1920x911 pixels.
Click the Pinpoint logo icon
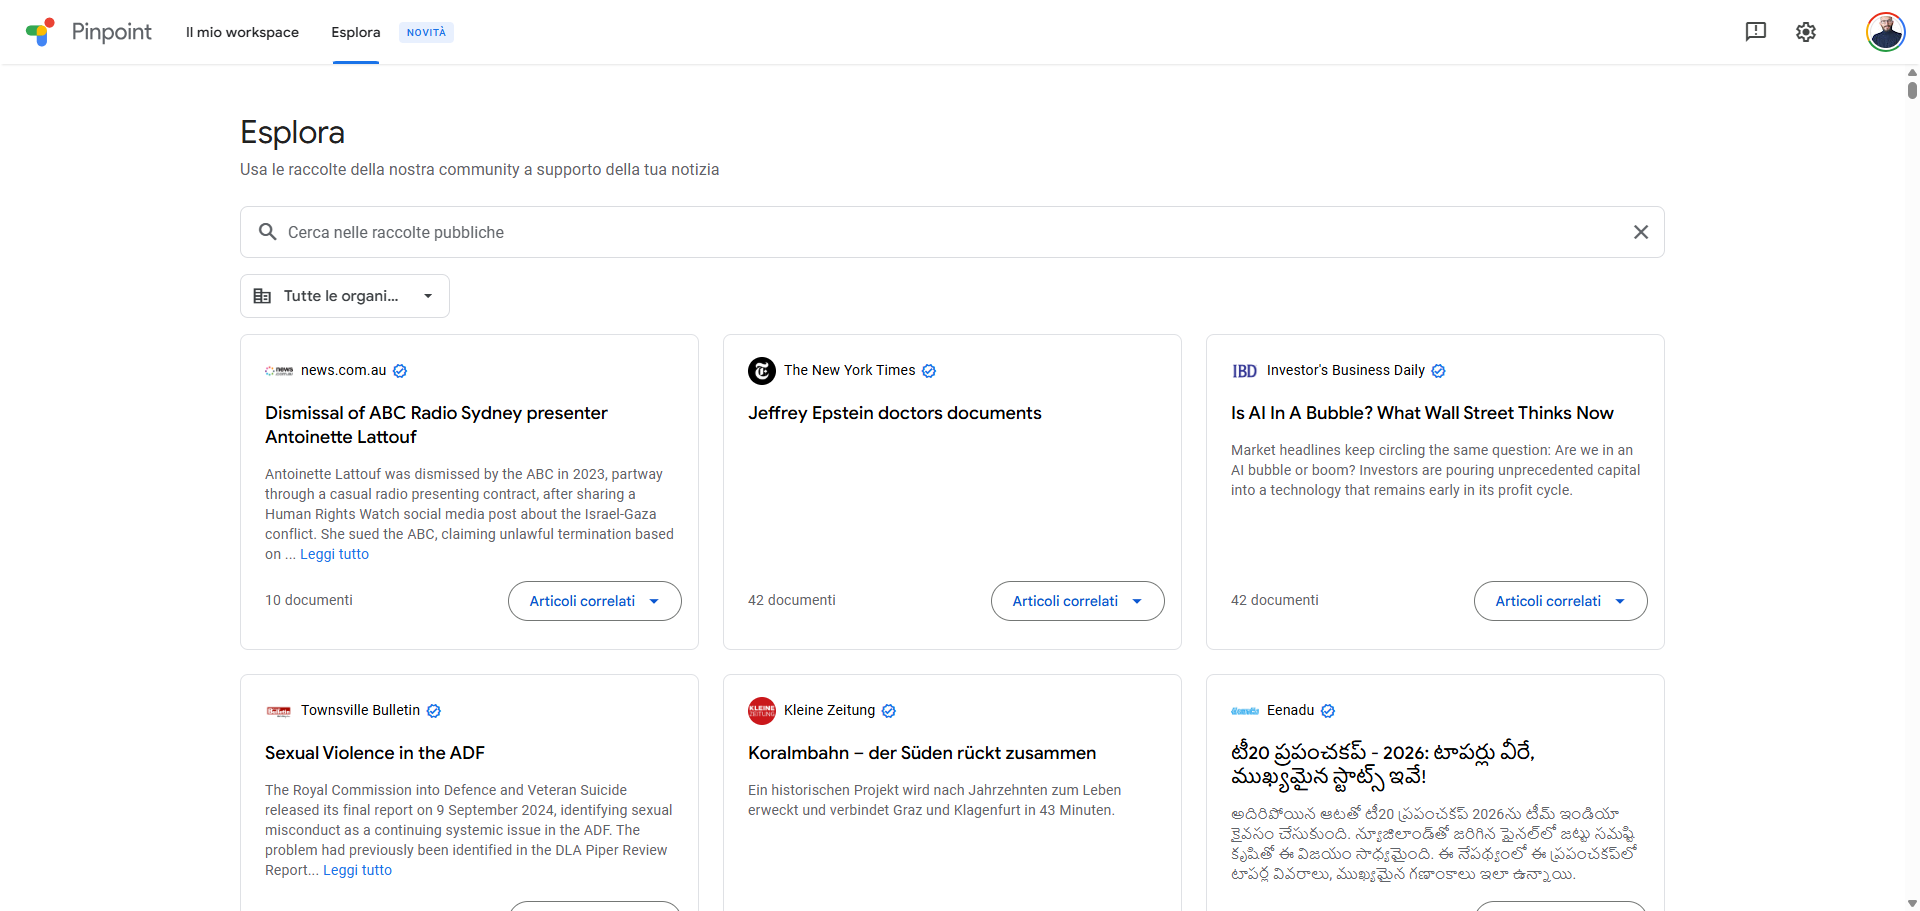(x=40, y=32)
